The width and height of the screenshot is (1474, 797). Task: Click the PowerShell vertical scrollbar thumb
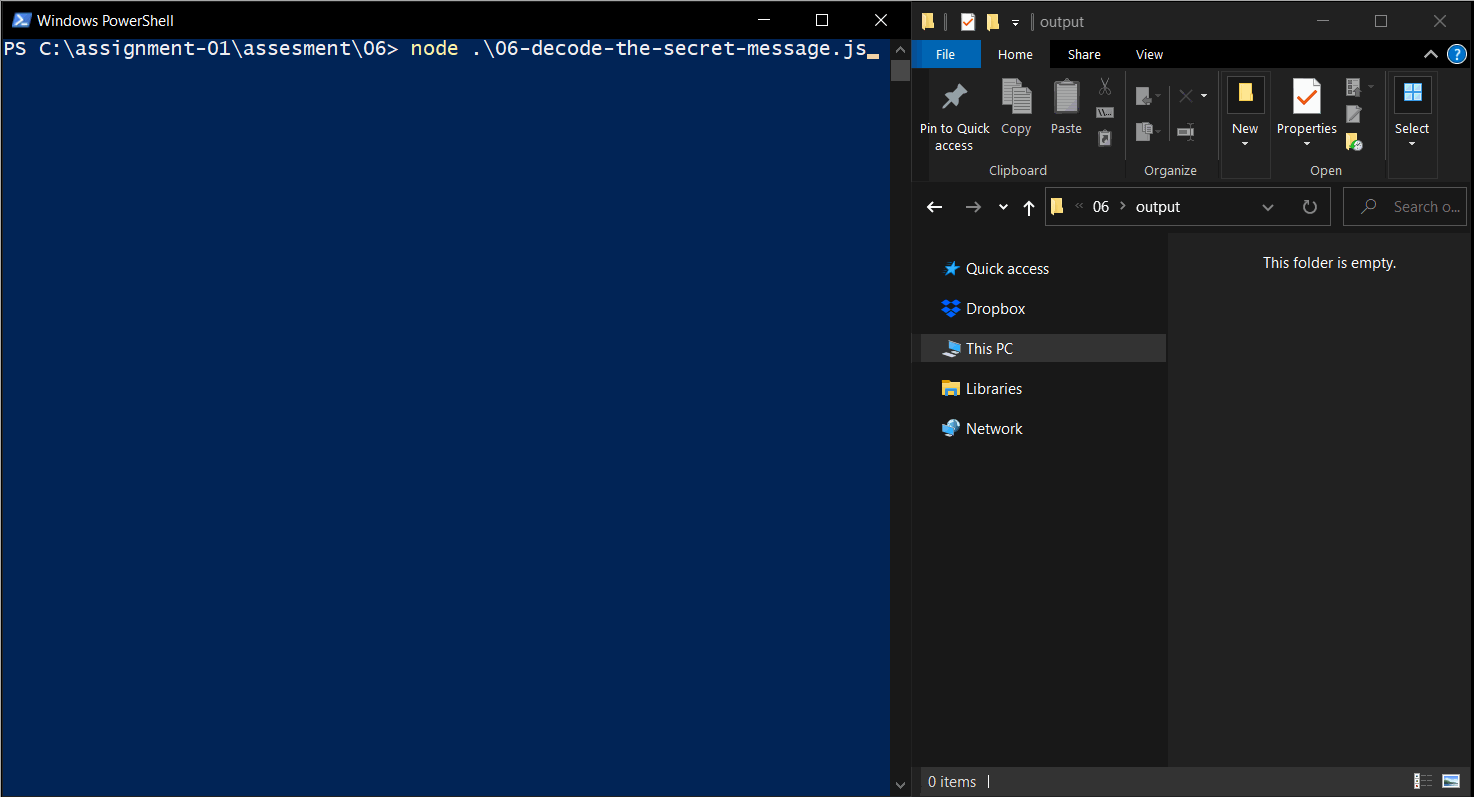click(x=900, y=70)
